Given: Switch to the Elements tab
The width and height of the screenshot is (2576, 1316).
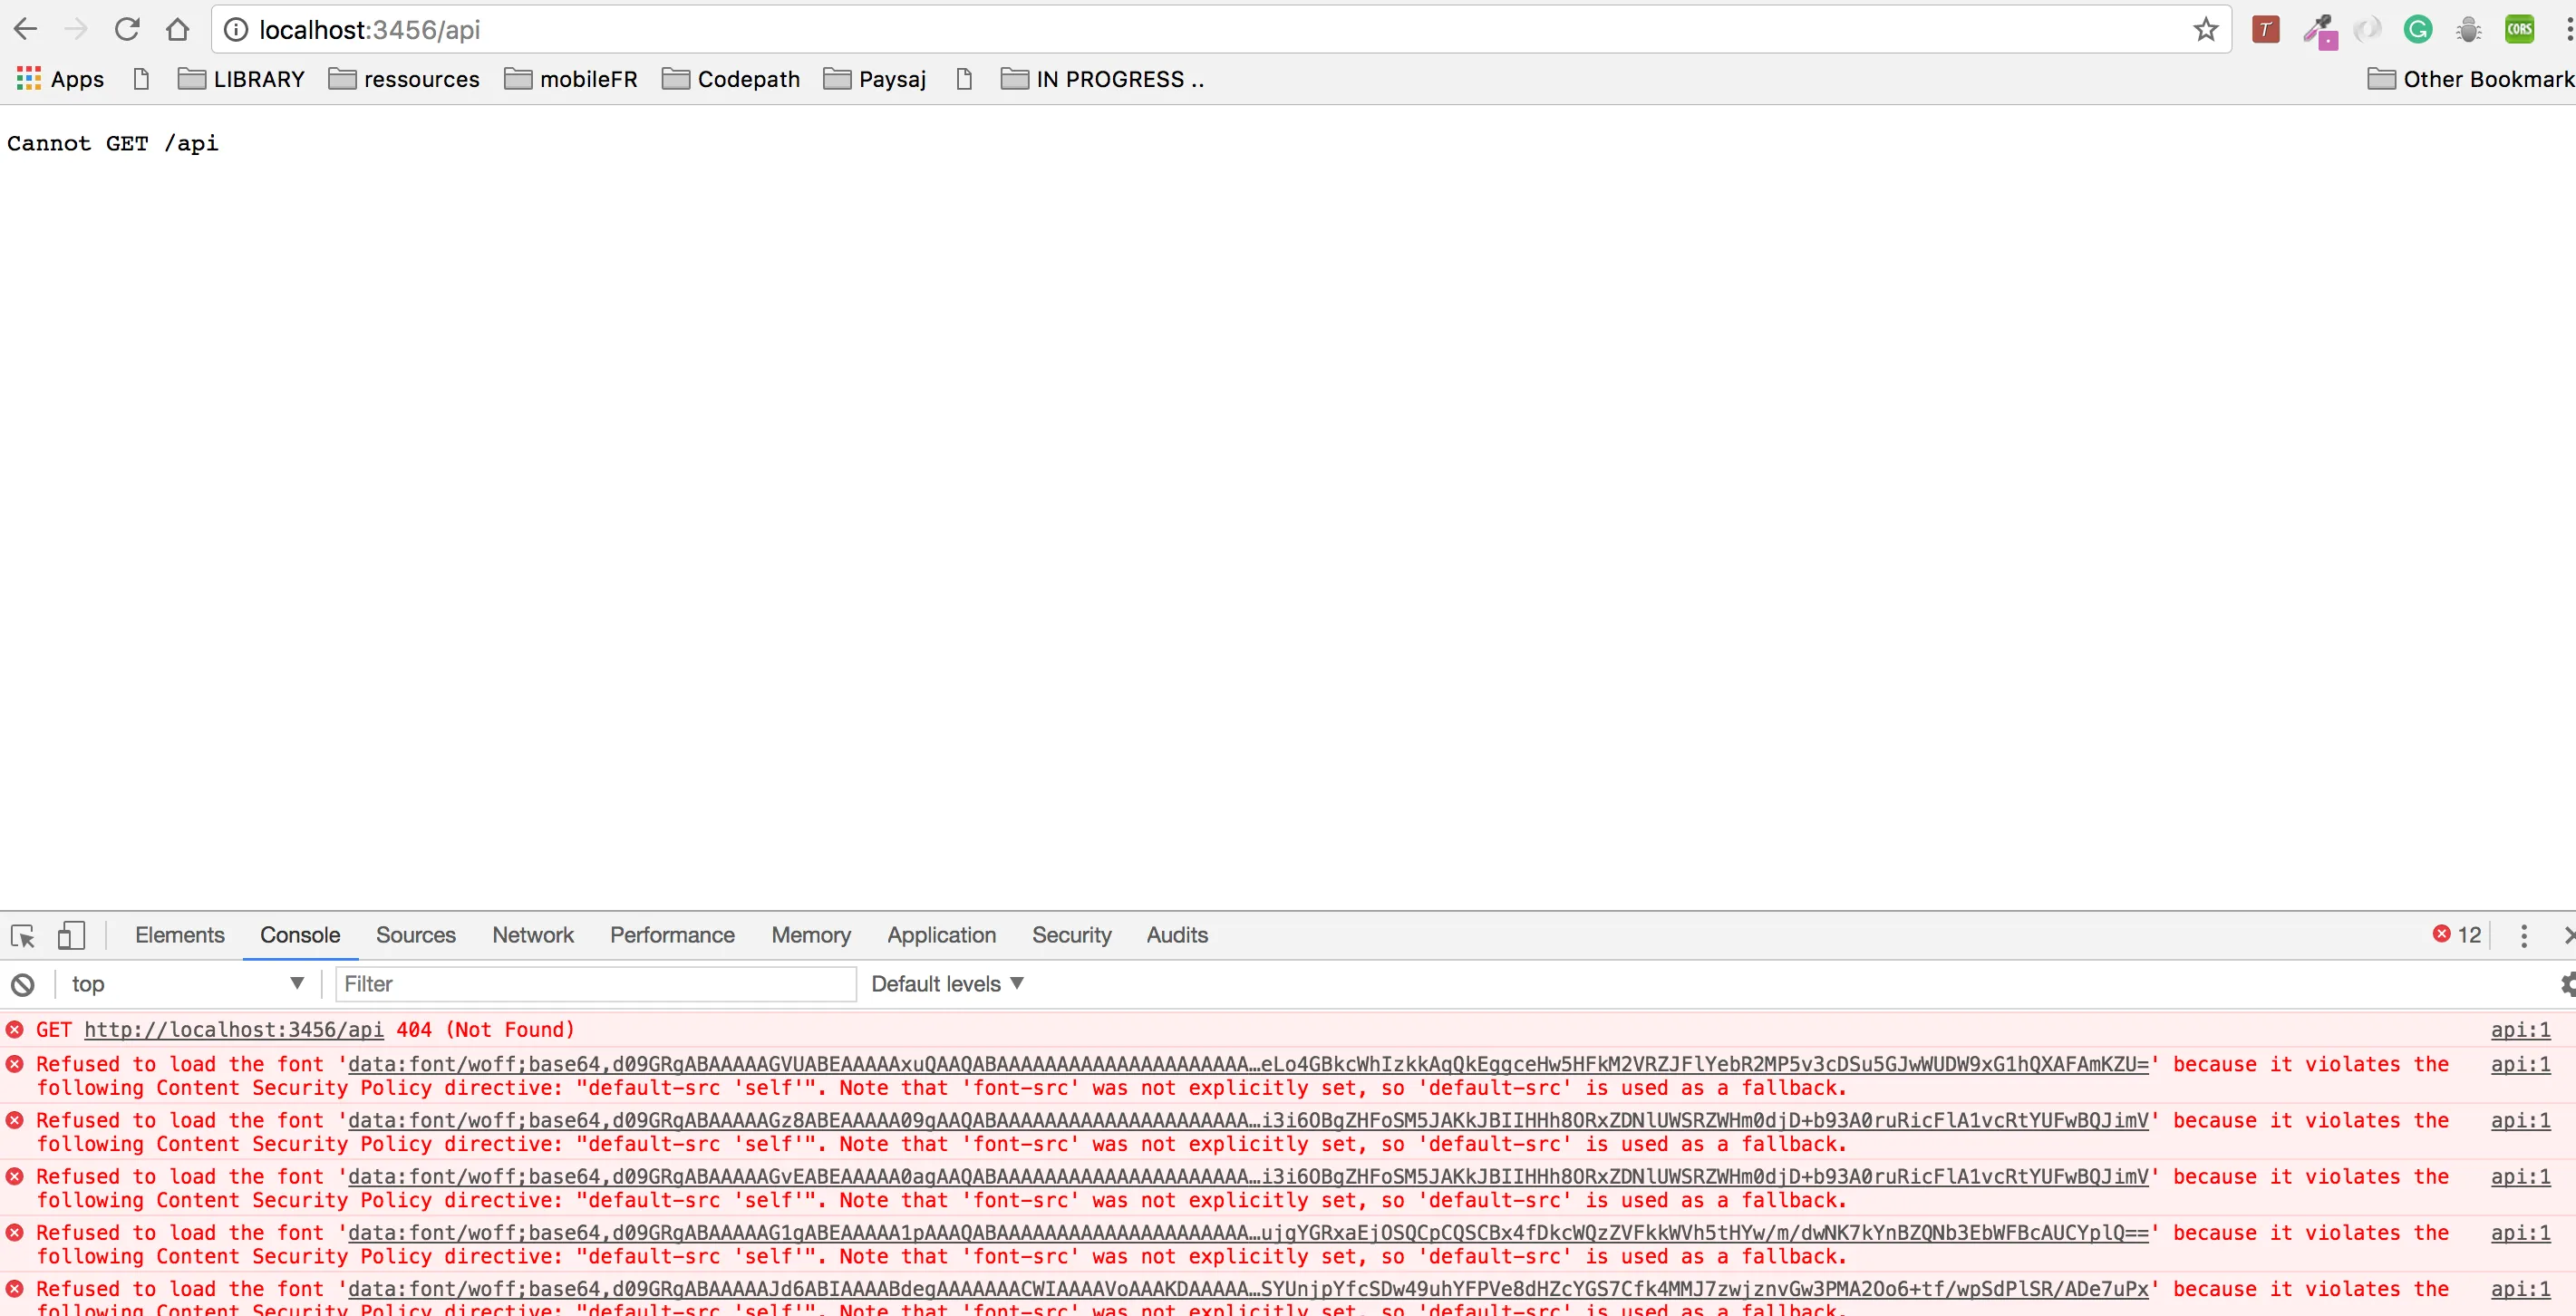Looking at the screenshot, I should coord(179,935).
